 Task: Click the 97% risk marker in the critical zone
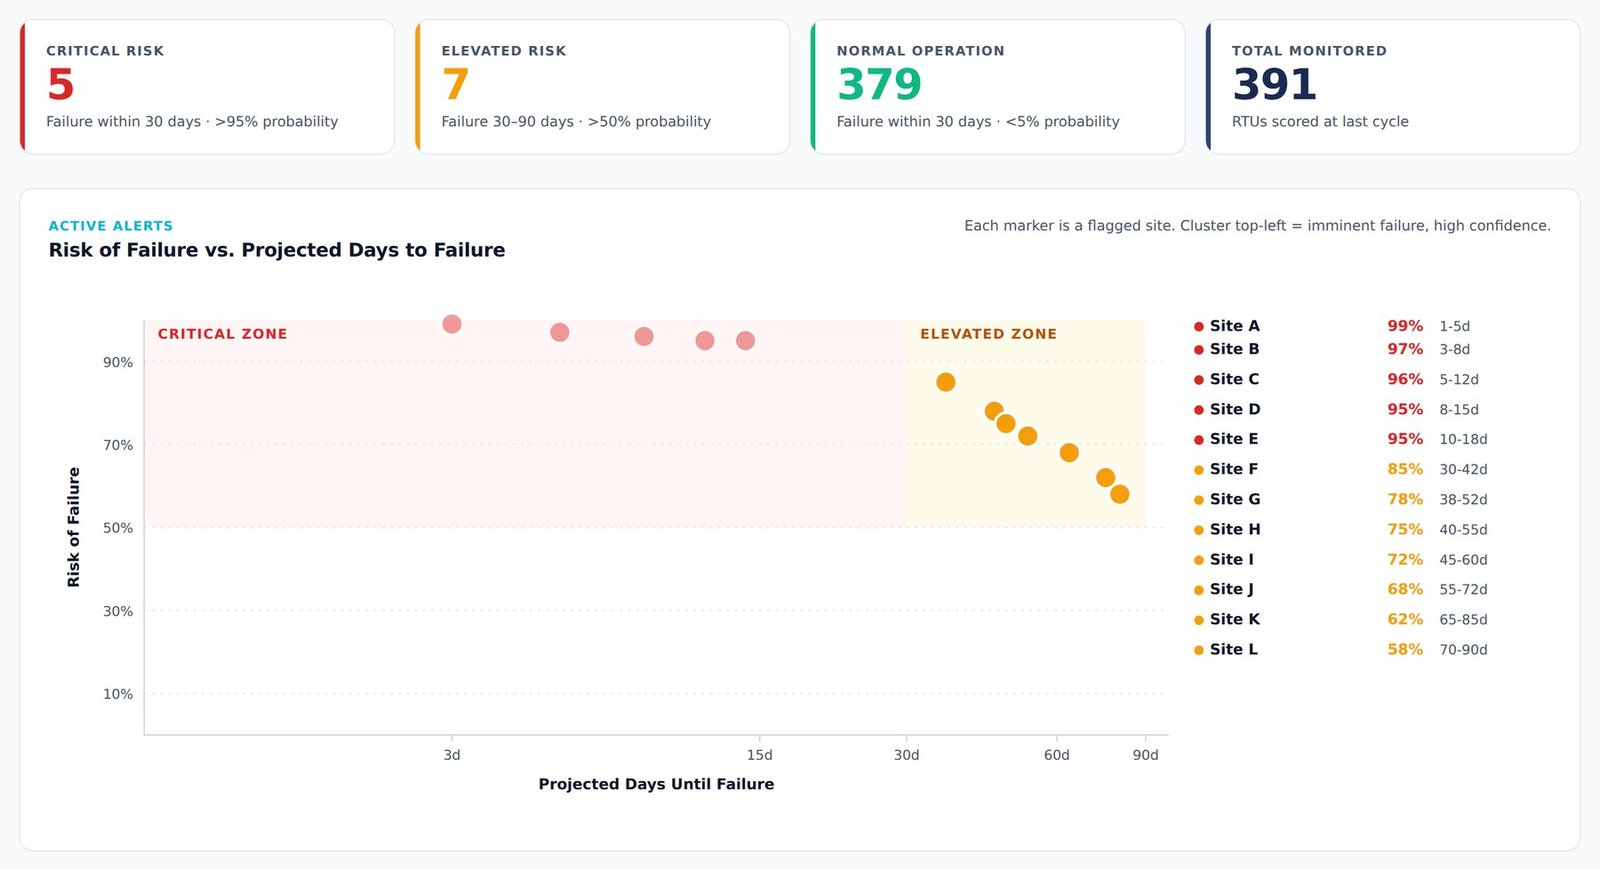coord(560,332)
